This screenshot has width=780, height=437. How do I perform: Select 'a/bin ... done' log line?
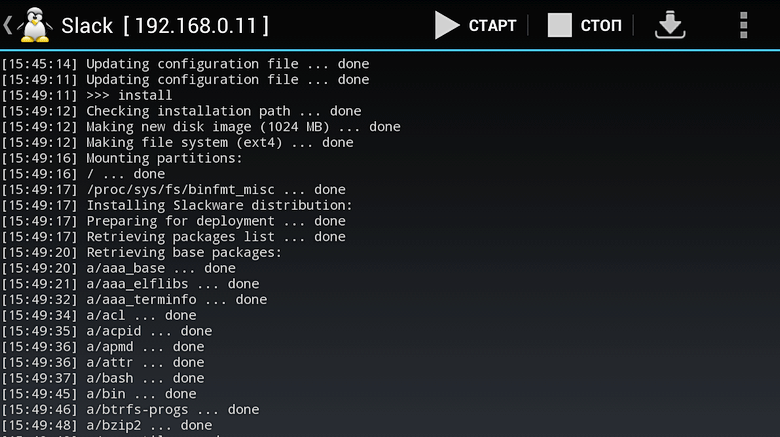coord(98,394)
